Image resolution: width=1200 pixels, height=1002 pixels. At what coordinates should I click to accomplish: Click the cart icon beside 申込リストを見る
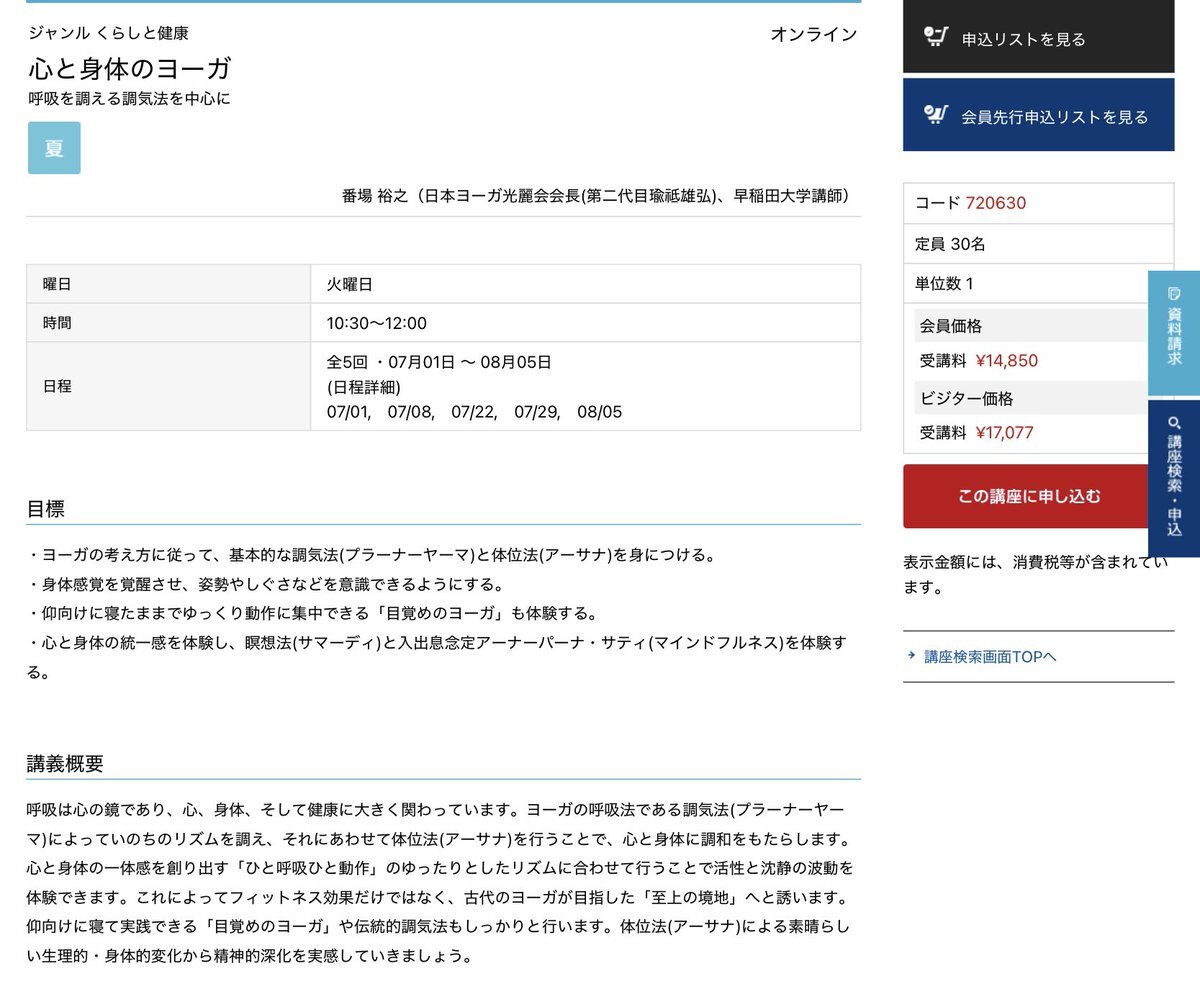pos(936,37)
